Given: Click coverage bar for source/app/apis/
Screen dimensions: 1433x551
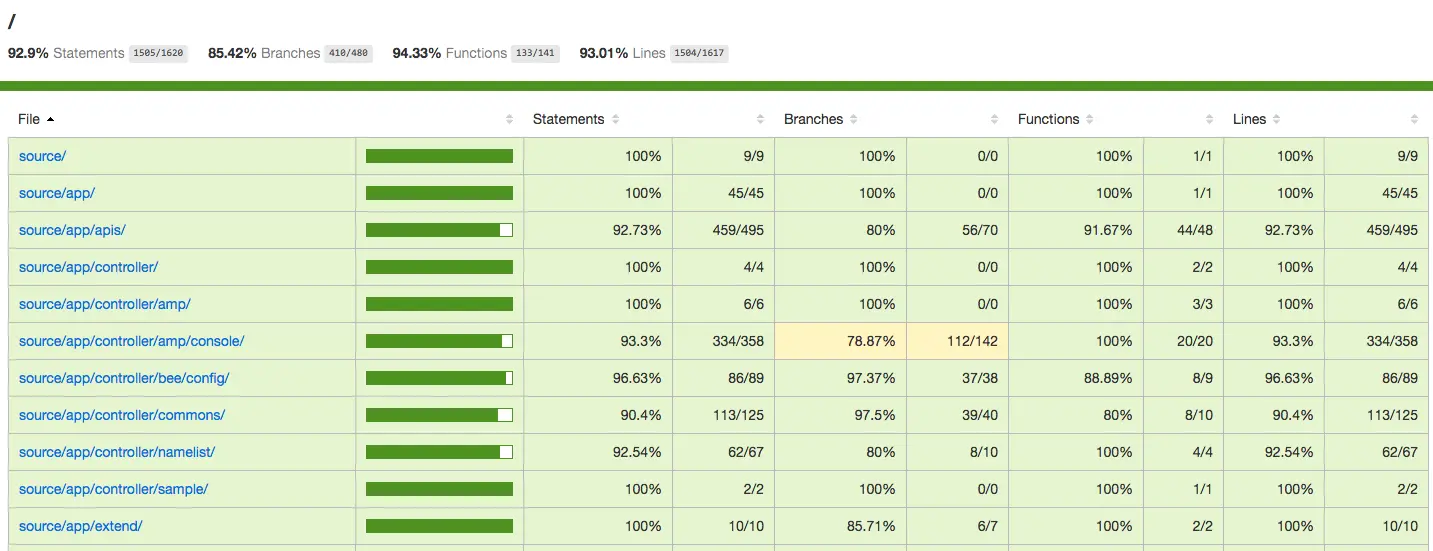Looking at the screenshot, I should (x=439, y=230).
